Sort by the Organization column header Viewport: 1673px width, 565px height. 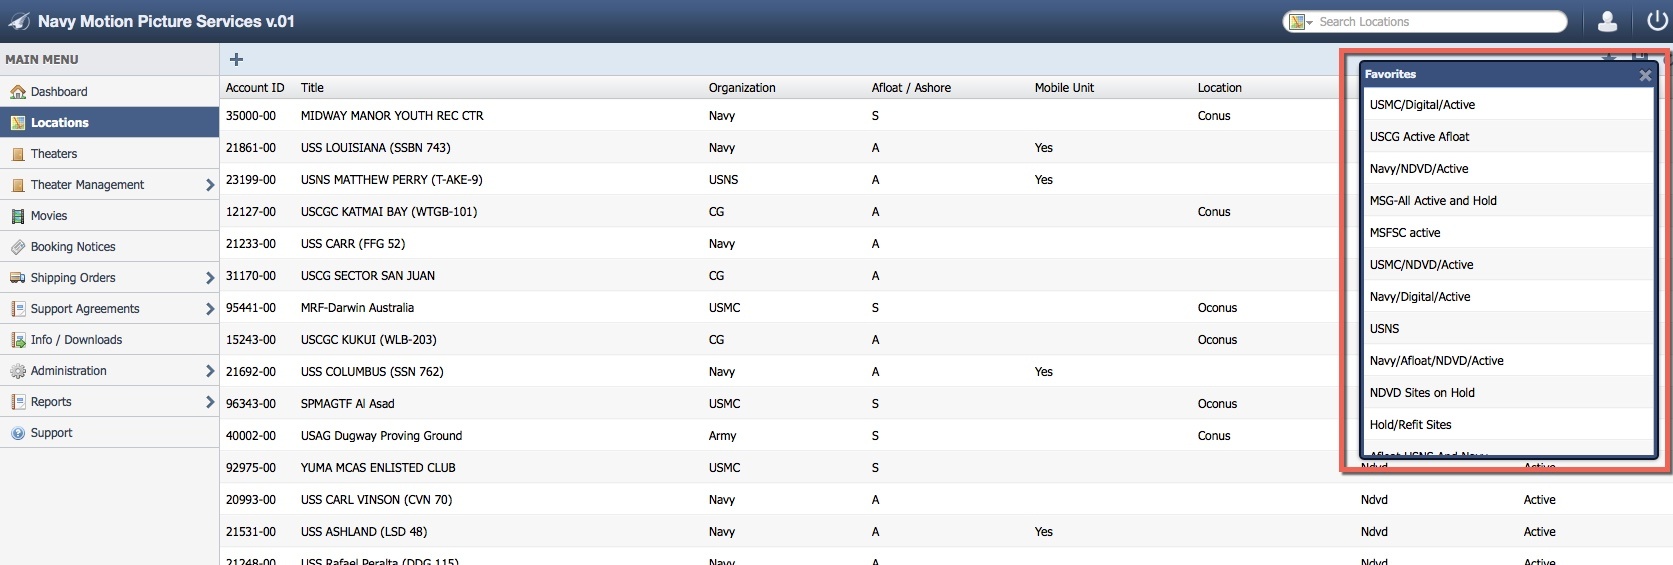742,88
